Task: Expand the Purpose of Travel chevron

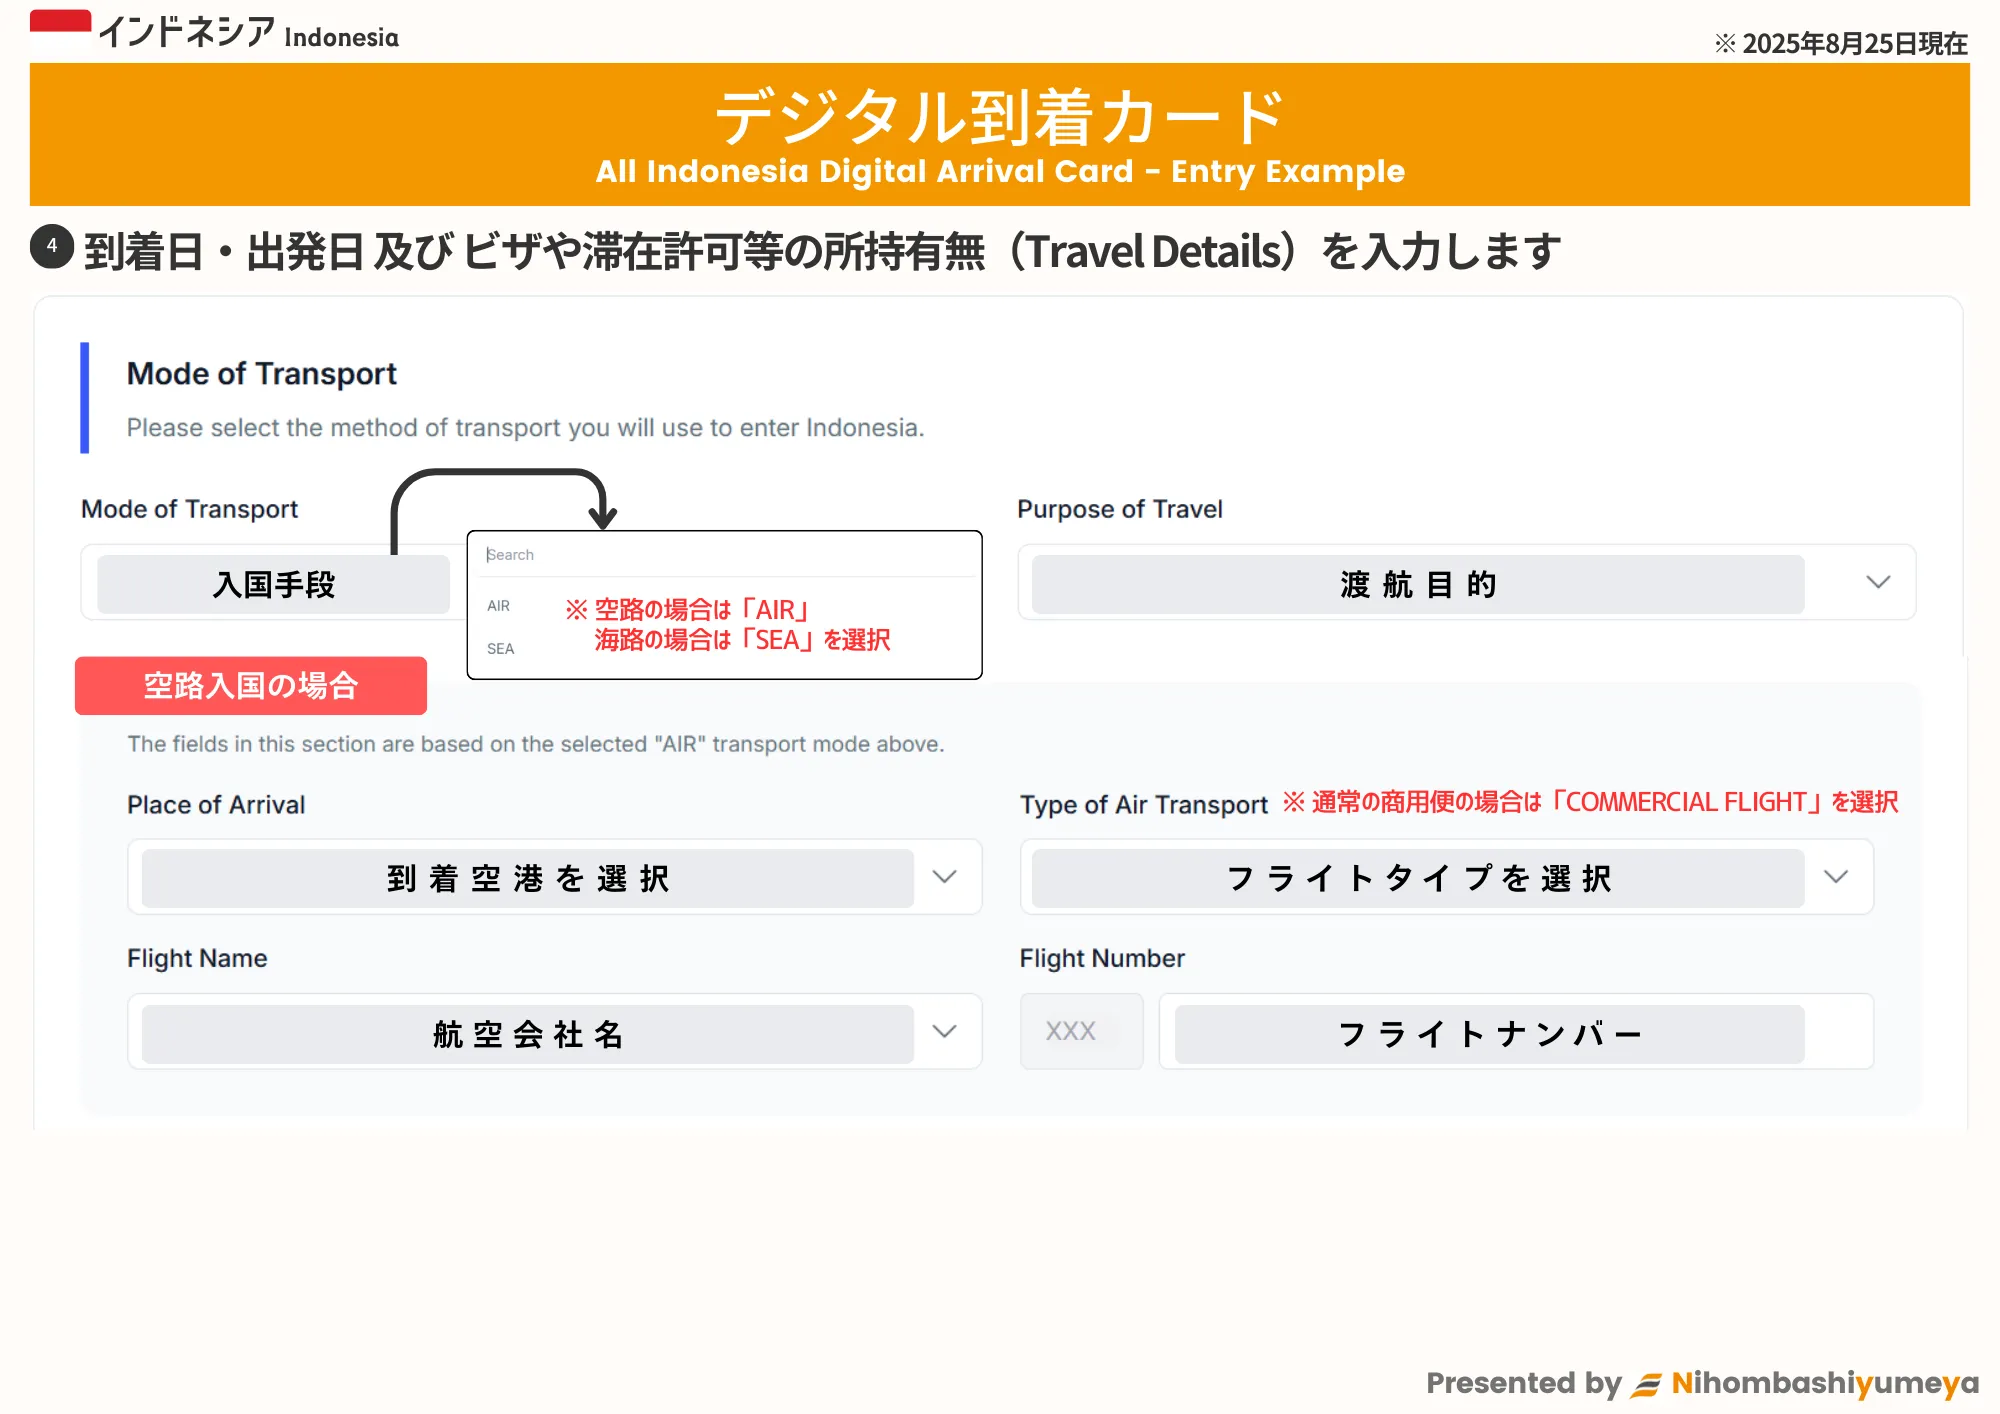Action: click(x=1878, y=582)
